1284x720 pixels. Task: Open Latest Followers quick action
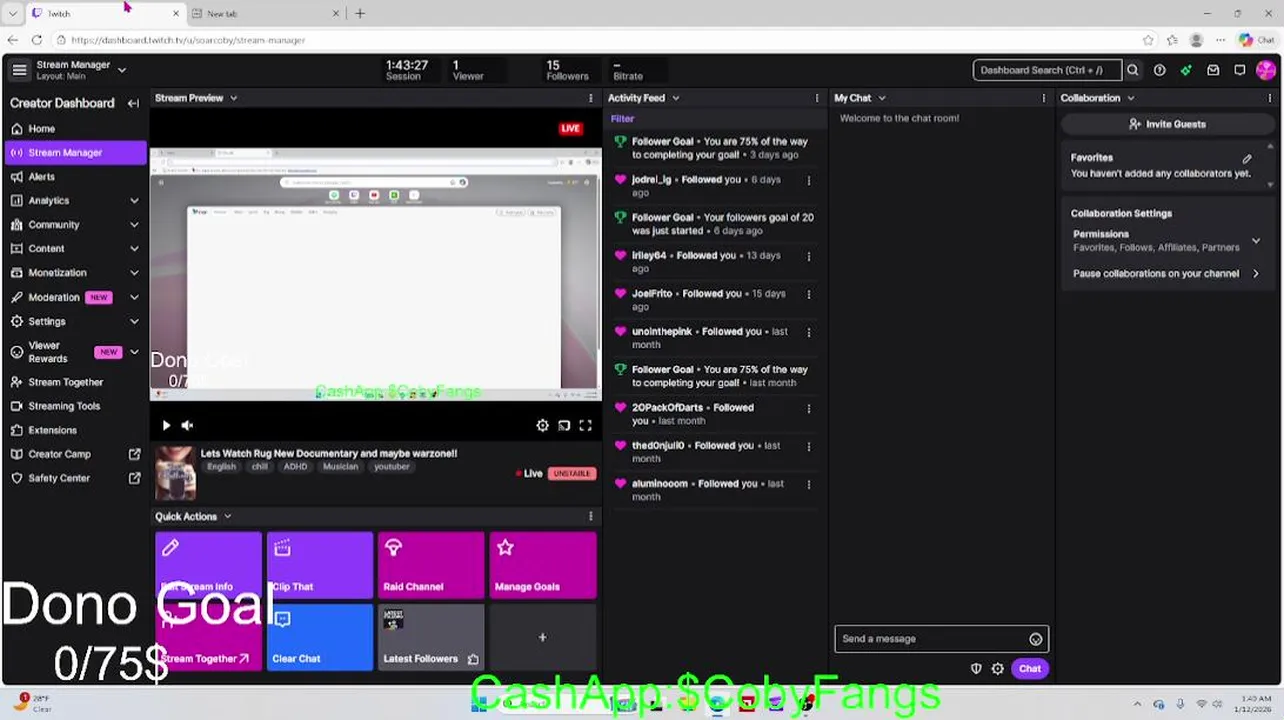tap(431, 637)
